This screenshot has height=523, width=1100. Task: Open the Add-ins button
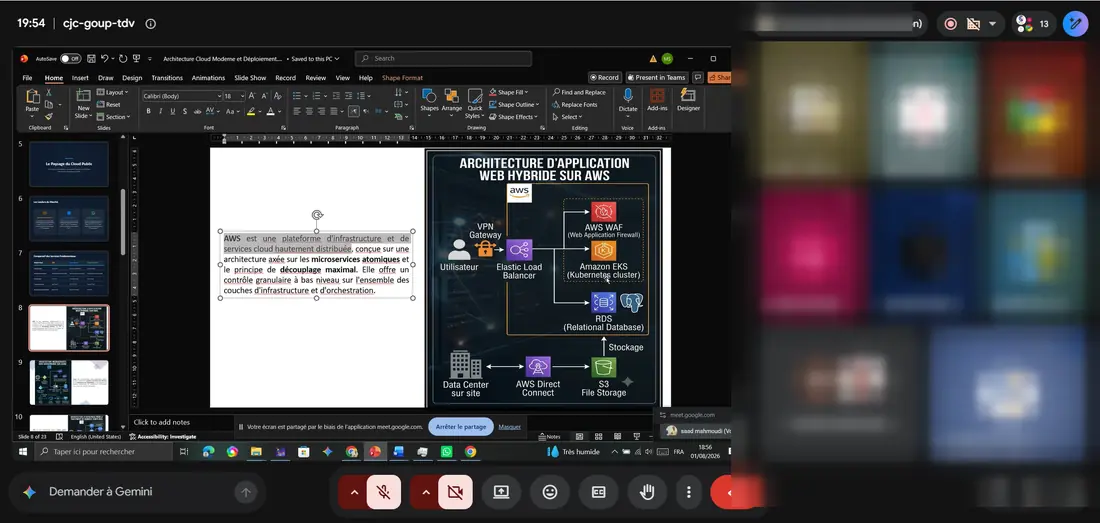click(x=657, y=100)
